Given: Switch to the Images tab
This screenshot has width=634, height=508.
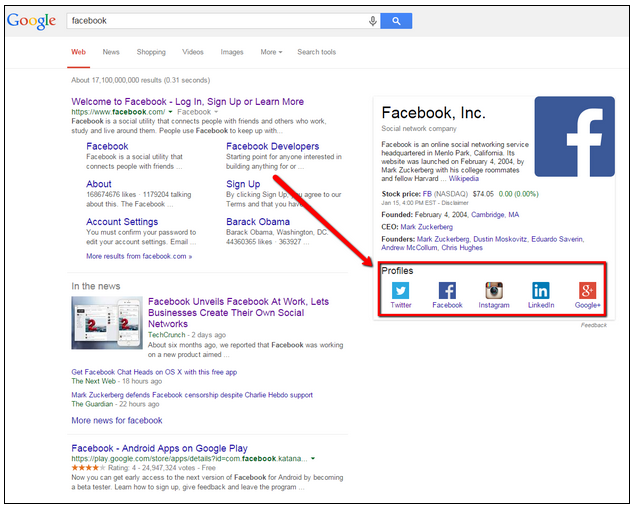Looking at the screenshot, I should click(232, 52).
